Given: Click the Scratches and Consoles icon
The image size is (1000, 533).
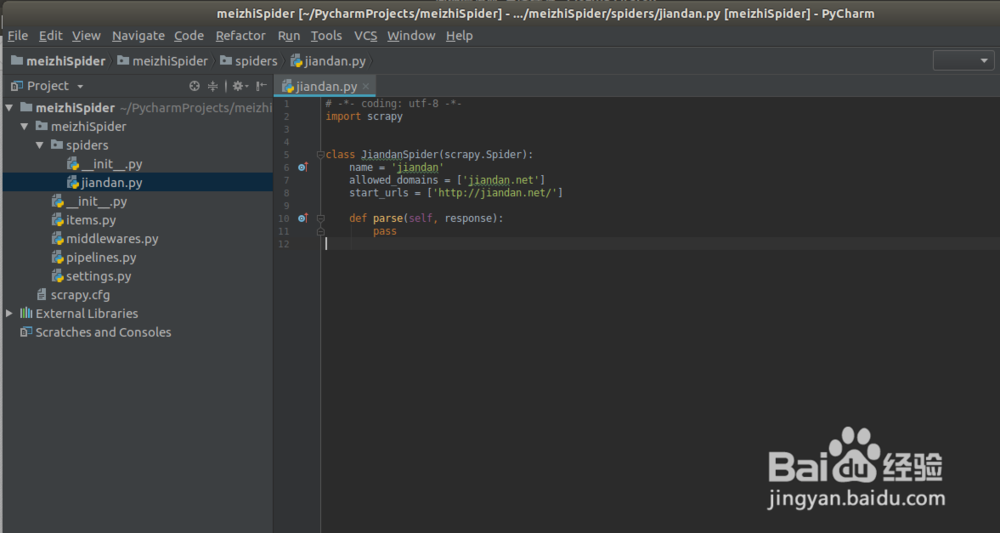Looking at the screenshot, I should pyautogui.click(x=26, y=332).
